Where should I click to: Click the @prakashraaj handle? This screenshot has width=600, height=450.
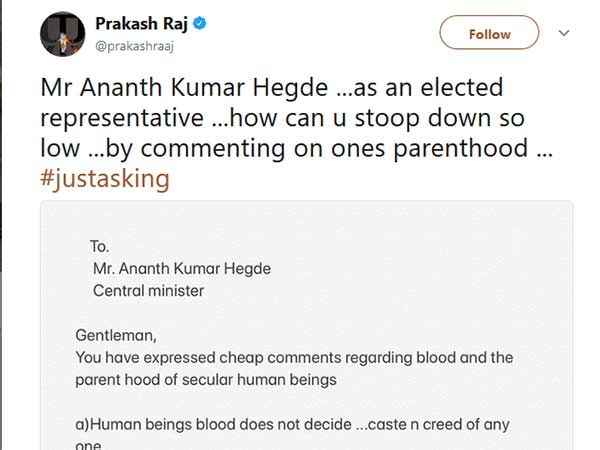click(x=137, y=45)
